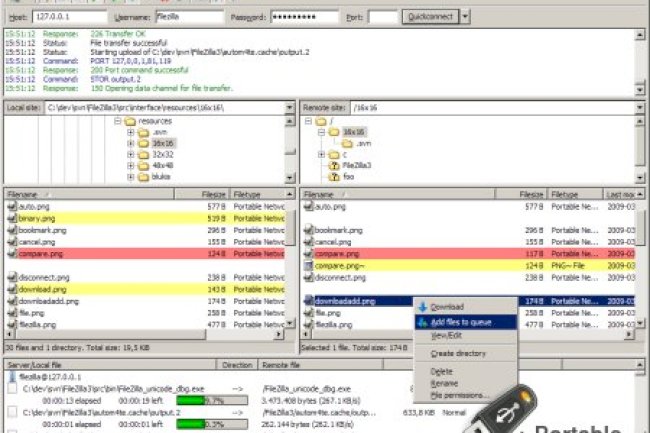This screenshot has height=433, width=650.
Task: Click the binary.png file icon in local list
Action: pyautogui.click(x=12, y=217)
